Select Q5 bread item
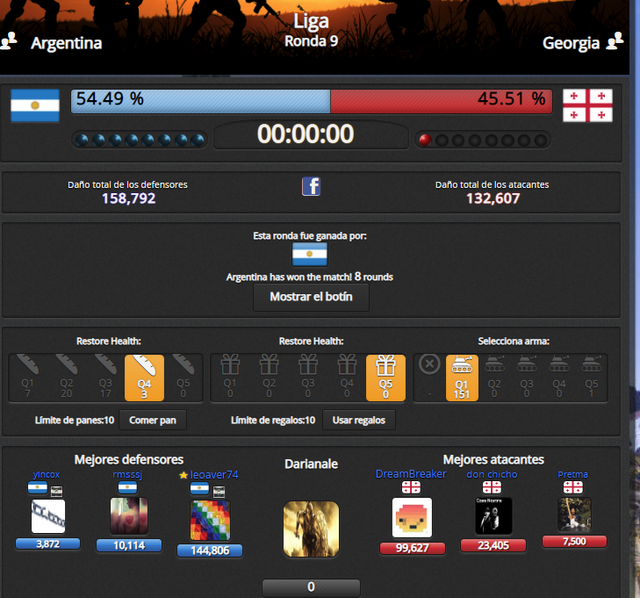 click(183, 377)
